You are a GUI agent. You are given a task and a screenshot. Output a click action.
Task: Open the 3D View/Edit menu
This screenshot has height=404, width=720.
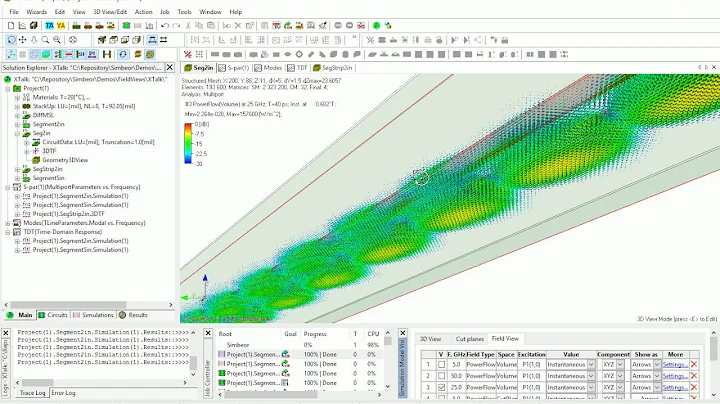110,12
